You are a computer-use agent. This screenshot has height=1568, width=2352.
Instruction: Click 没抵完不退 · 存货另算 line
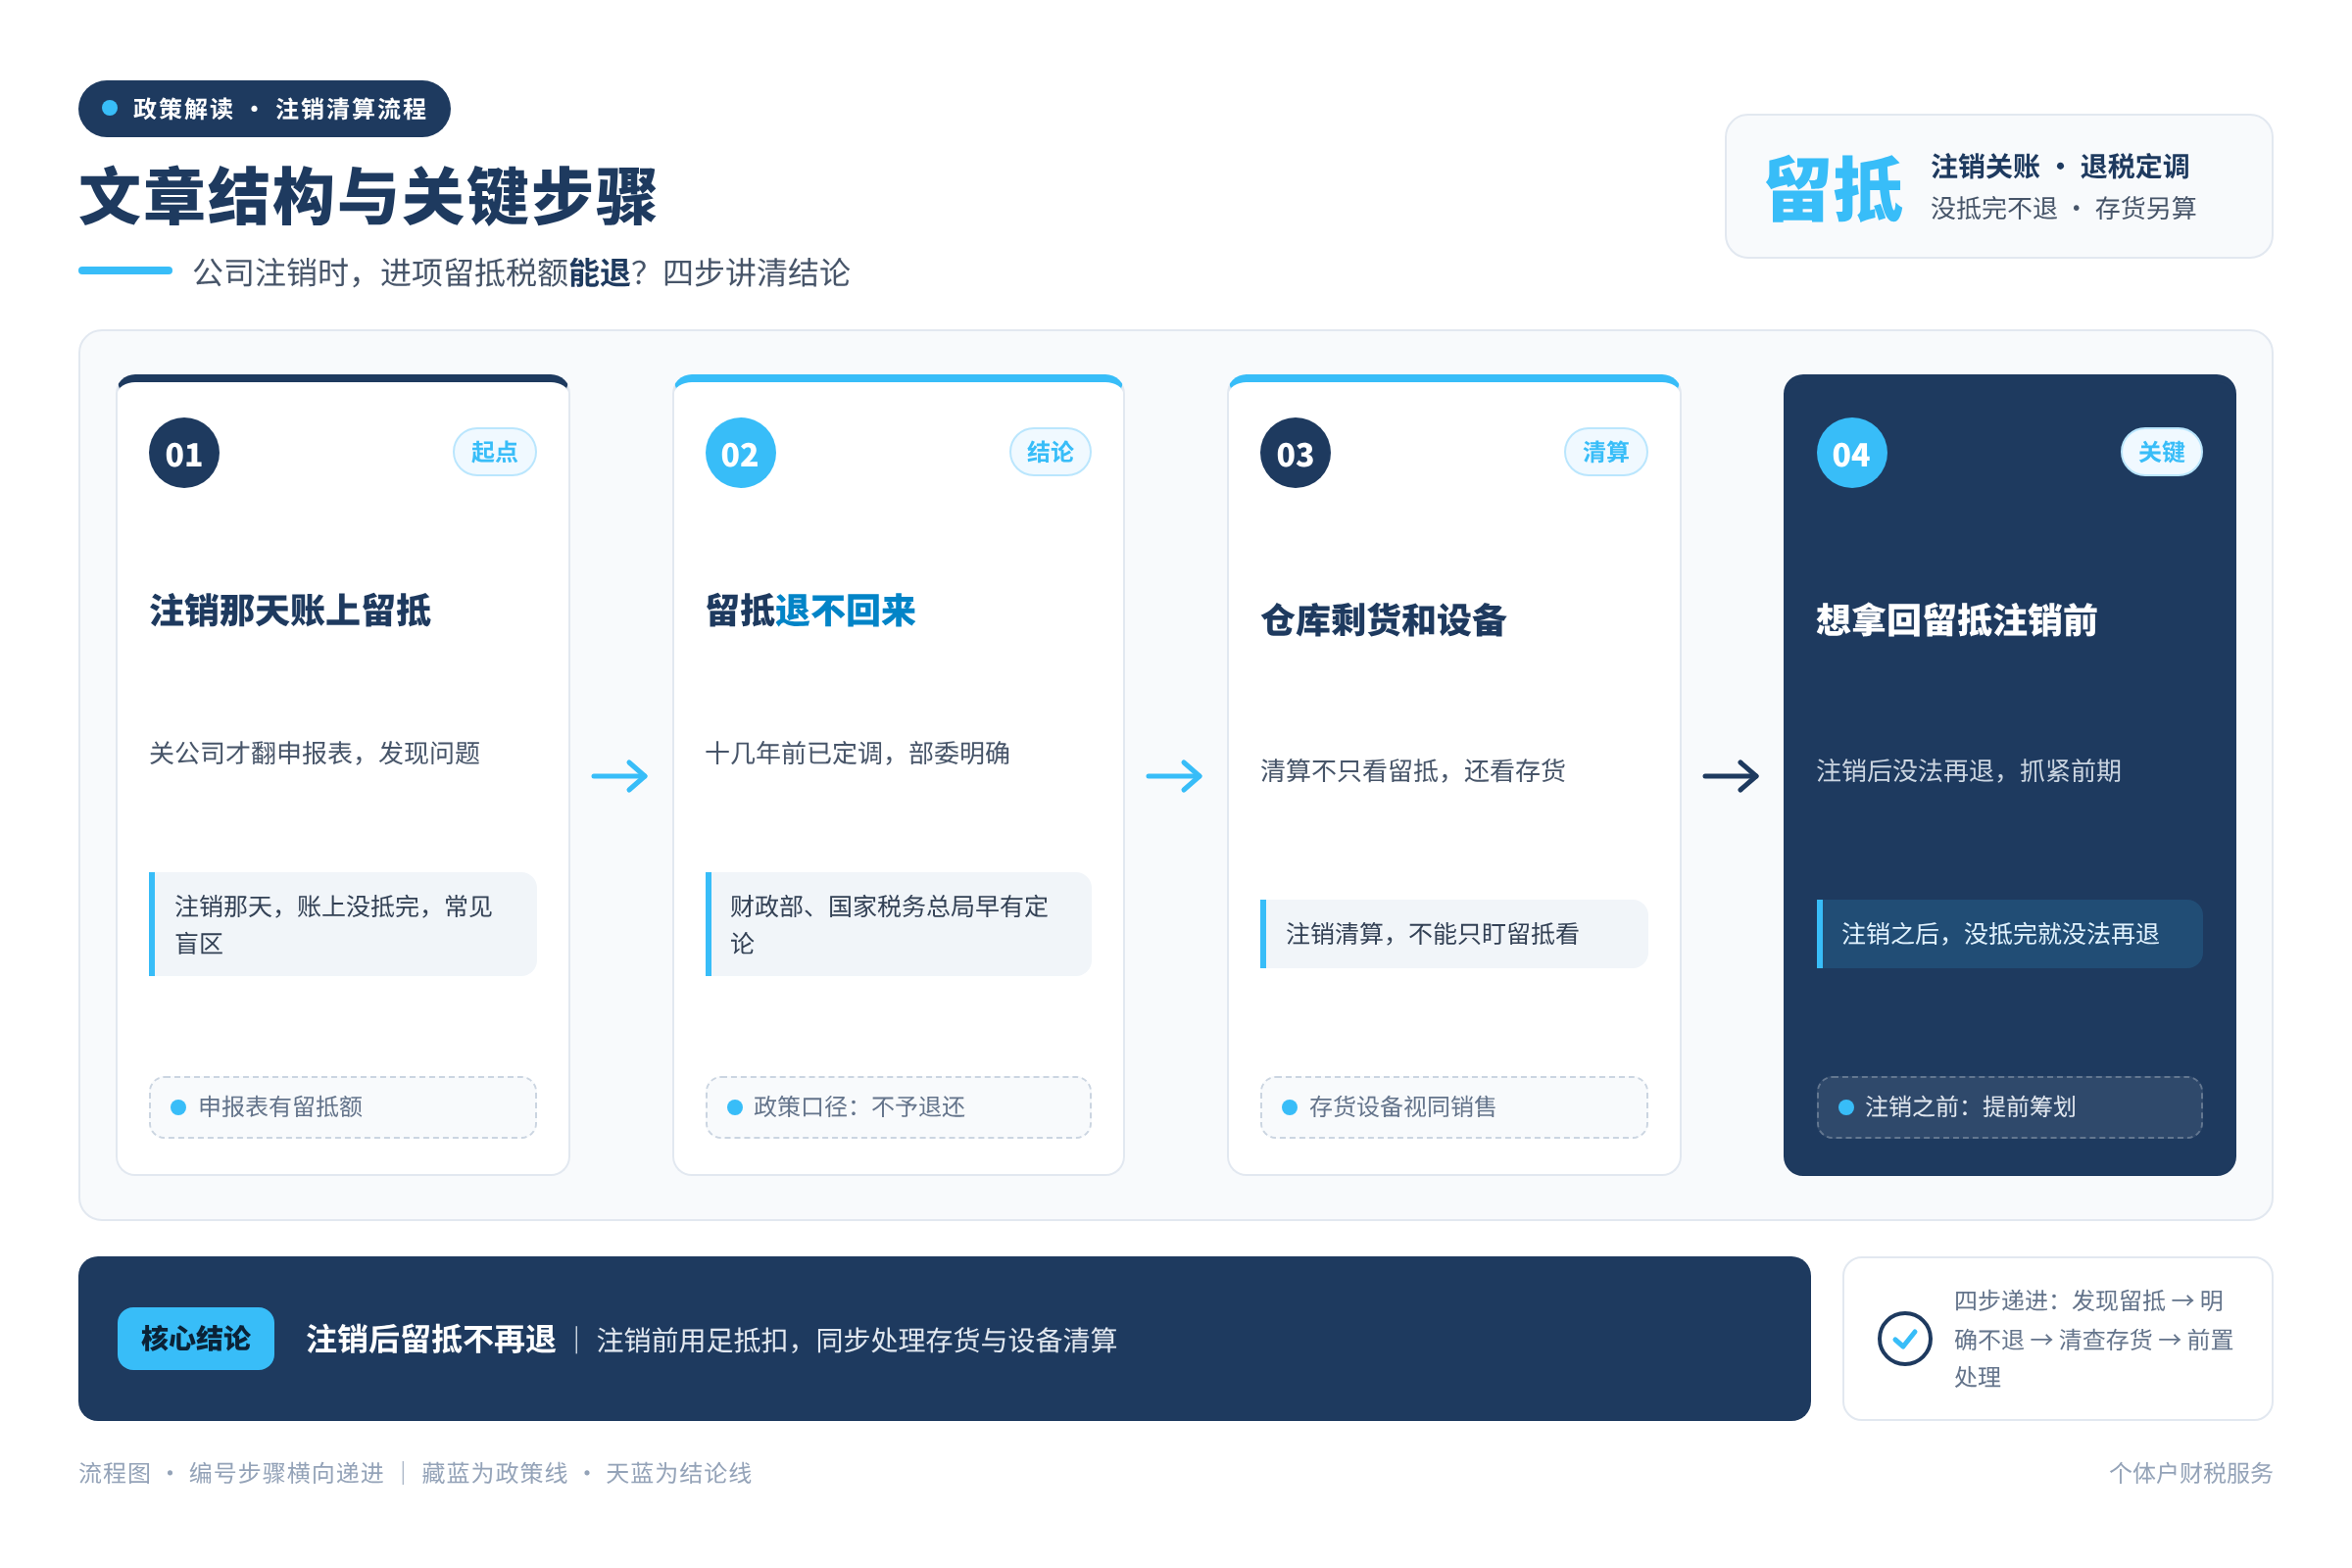(x=2063, y=208)
